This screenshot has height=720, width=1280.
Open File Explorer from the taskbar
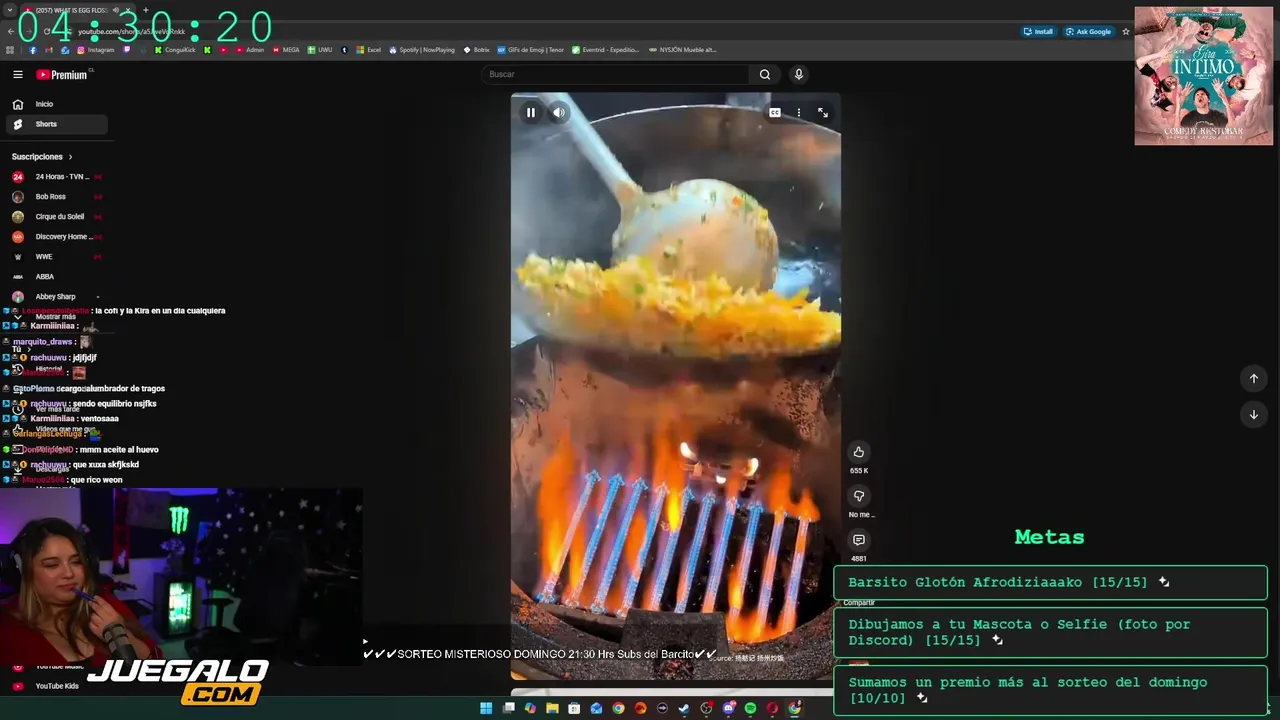[552, 708]
